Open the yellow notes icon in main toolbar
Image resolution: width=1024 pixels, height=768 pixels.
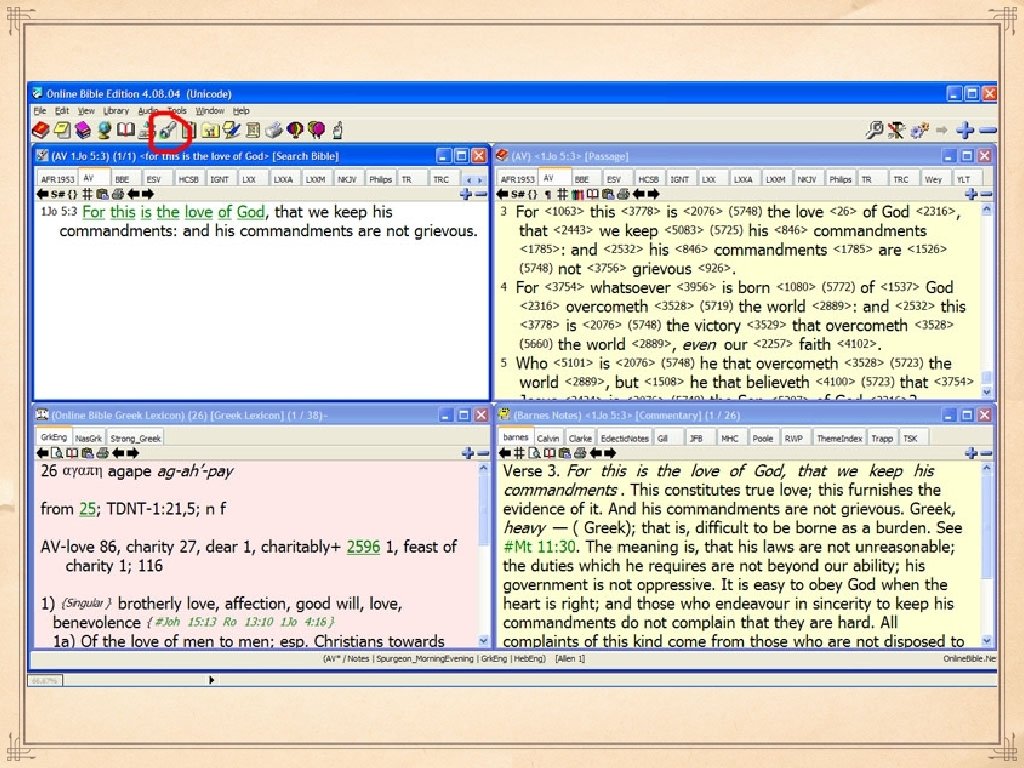tap(62, 131)
